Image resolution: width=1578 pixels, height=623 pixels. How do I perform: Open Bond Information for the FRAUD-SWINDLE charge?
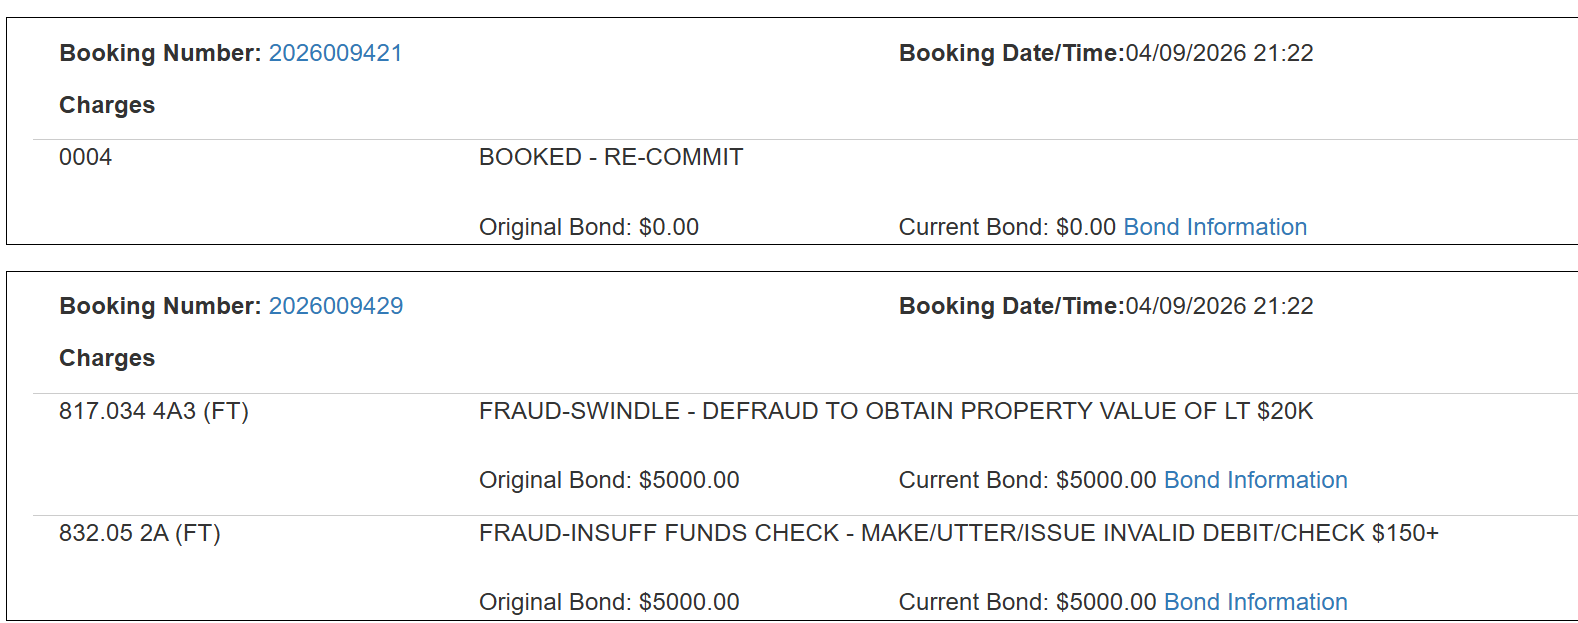(1255, 480)
